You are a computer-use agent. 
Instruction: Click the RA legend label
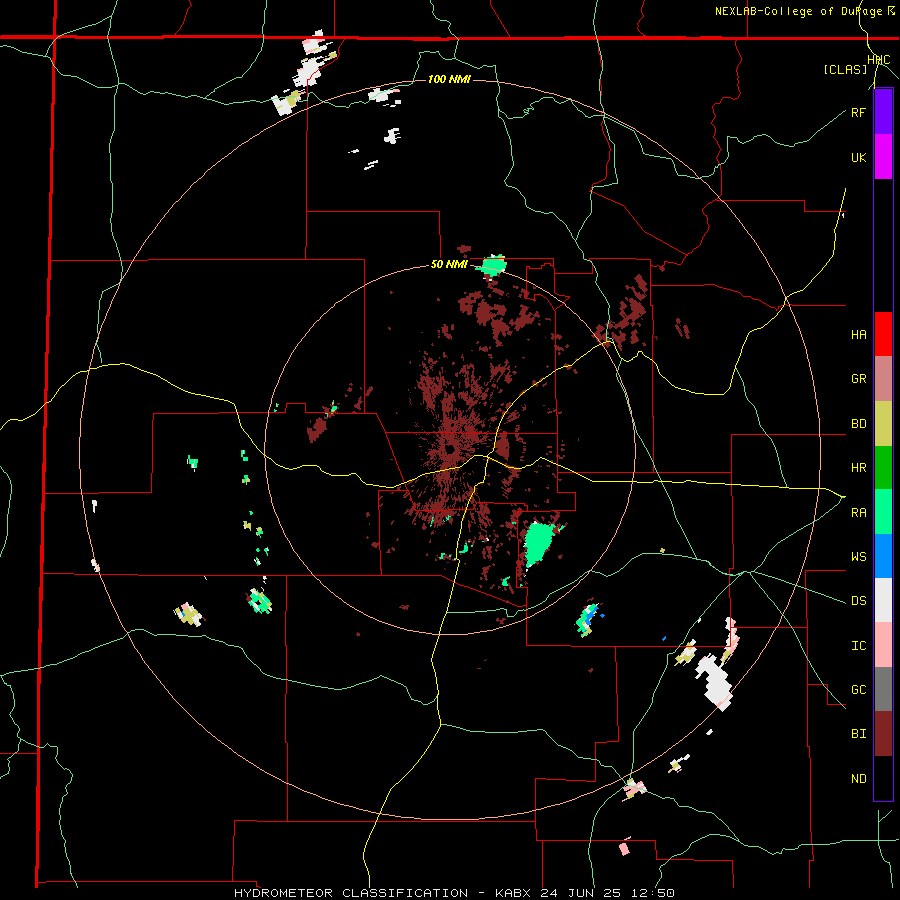(858, 512)
